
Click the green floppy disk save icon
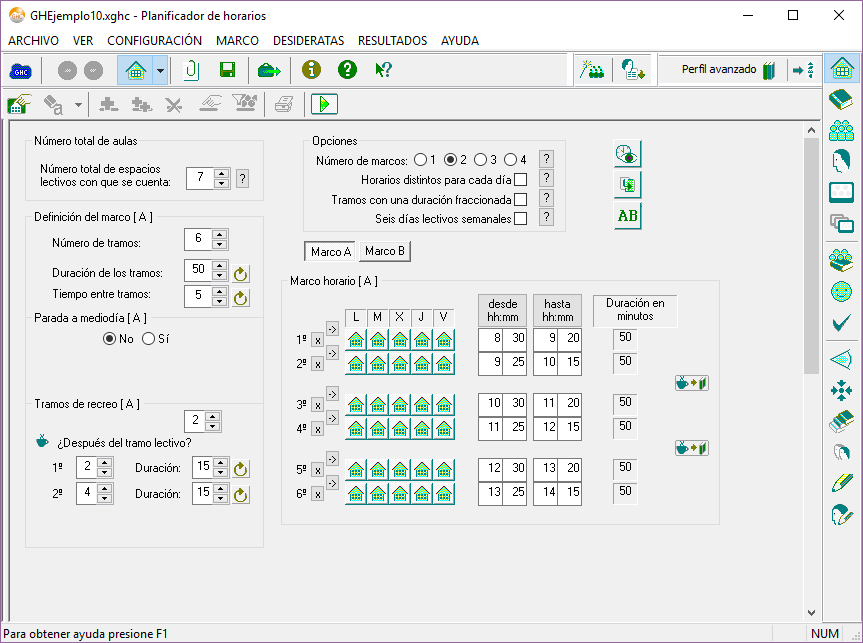tap(227, 70)
